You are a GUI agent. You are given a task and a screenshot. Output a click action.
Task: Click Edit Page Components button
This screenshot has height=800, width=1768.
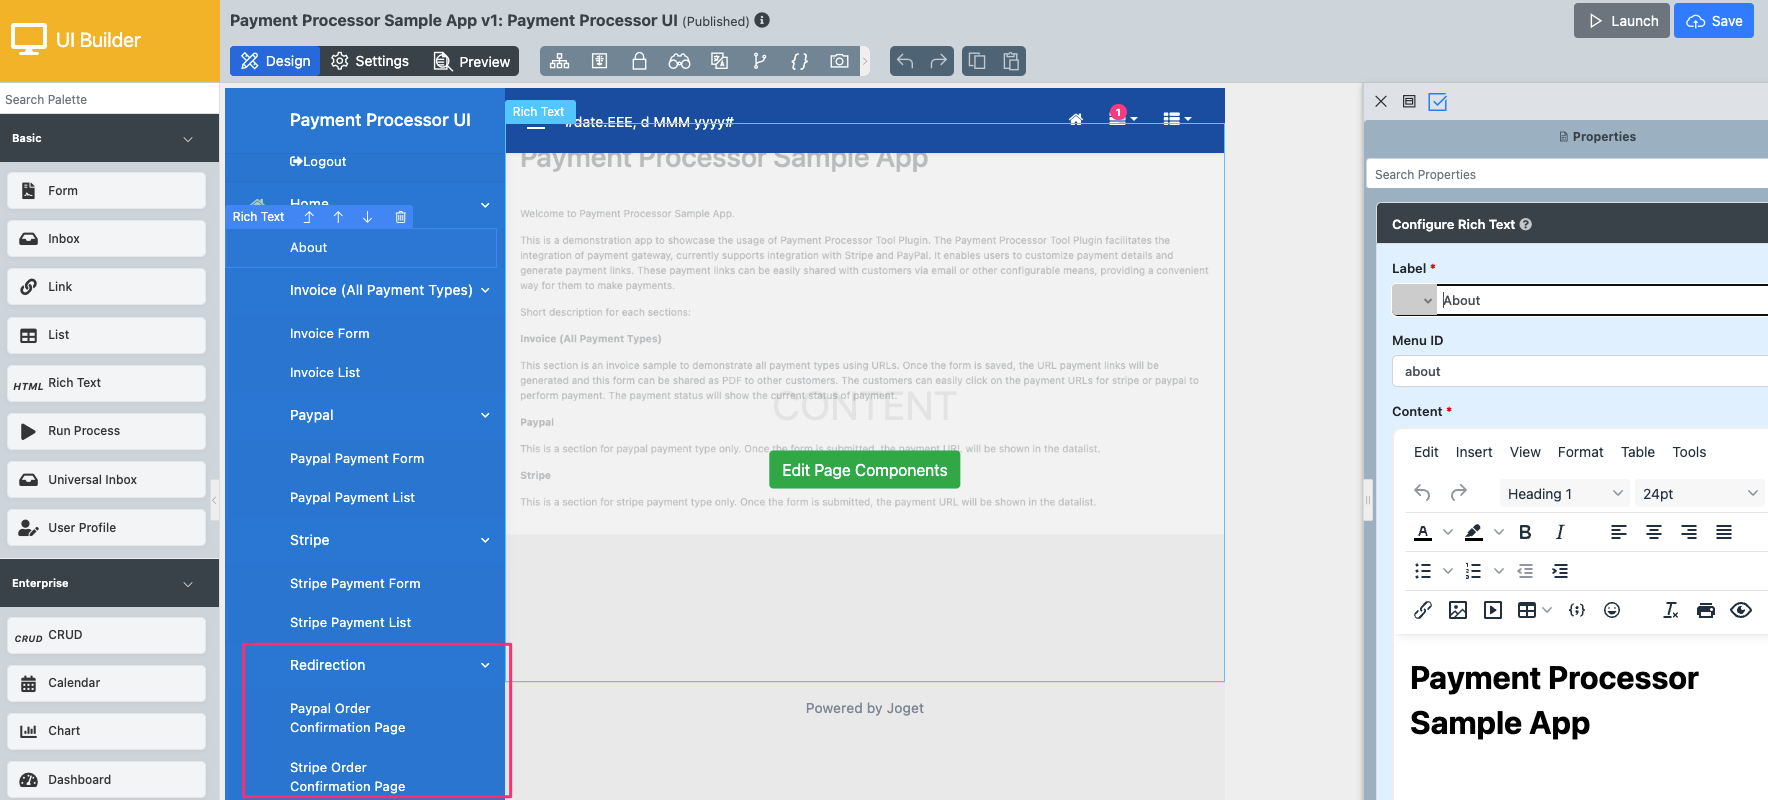click(864, 470)
